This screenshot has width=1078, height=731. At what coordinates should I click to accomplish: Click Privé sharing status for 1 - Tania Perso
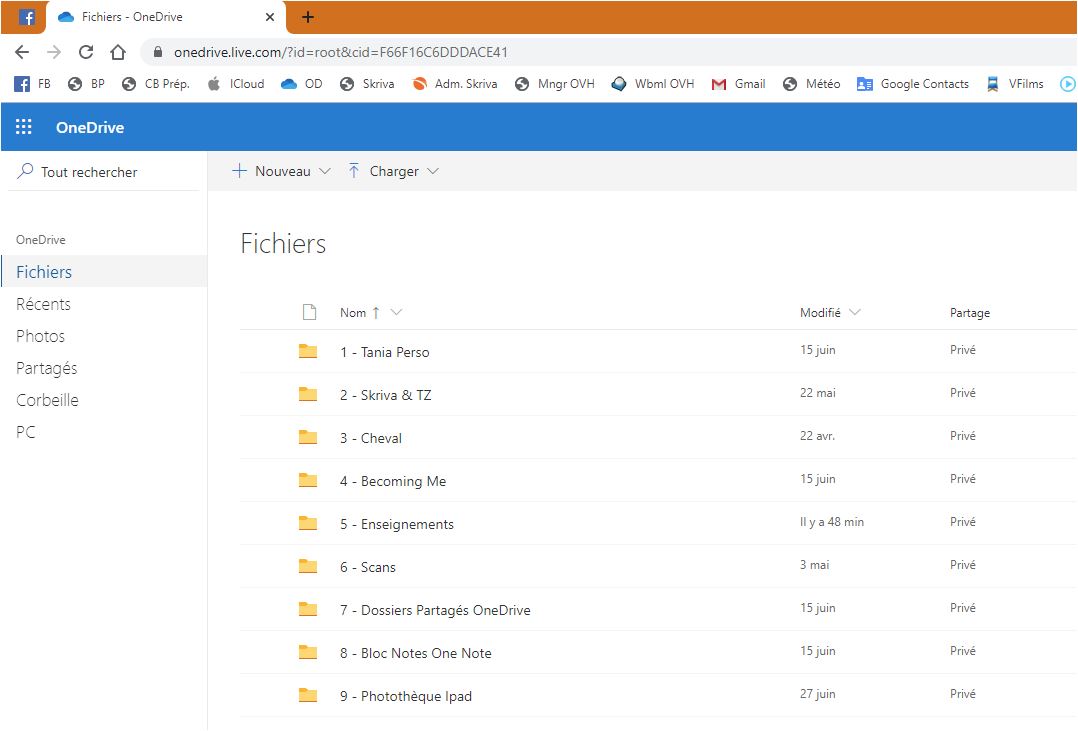[x=962, y=350]
